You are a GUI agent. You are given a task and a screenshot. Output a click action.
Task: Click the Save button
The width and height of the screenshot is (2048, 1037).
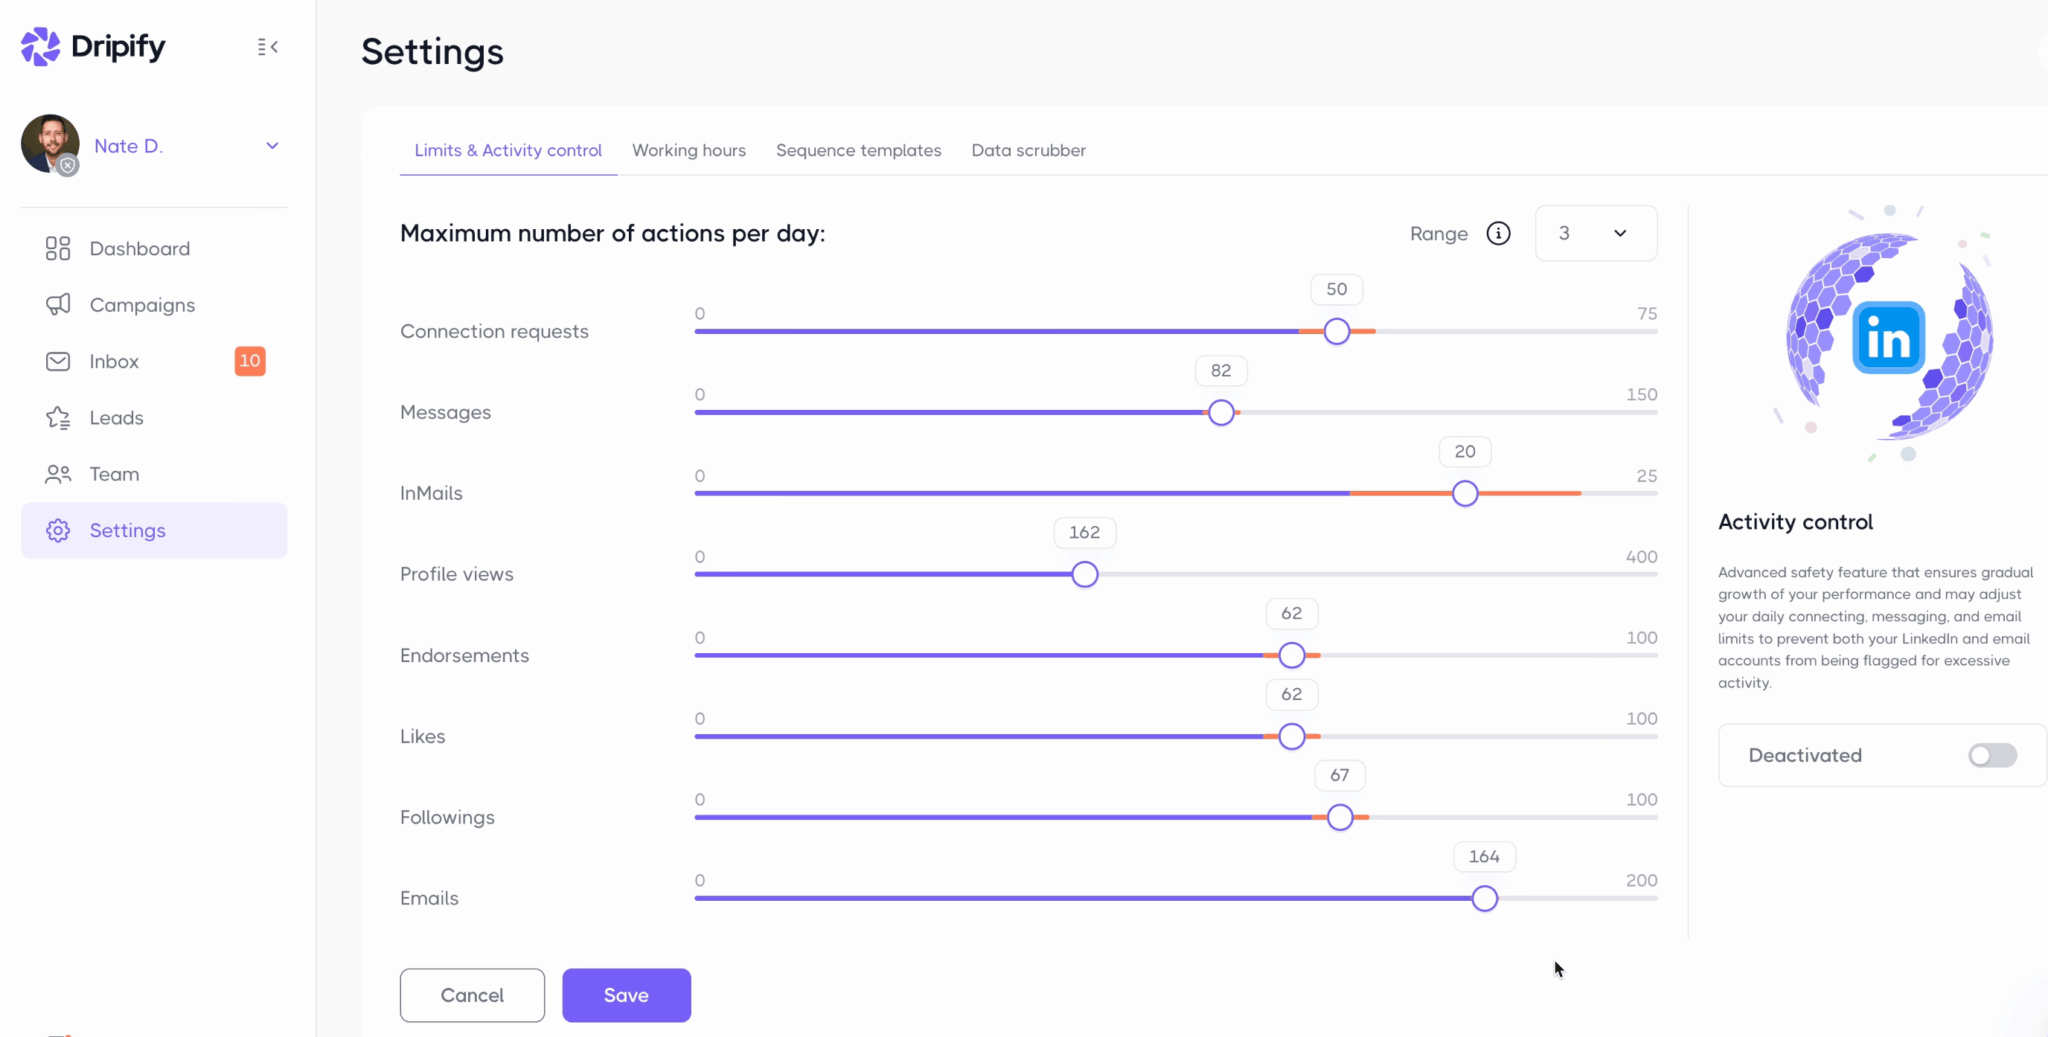tap(626, 995)
